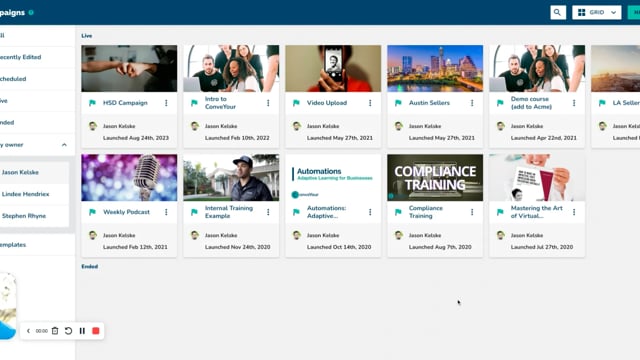The width and height of the screenshot is (640, 360).
Task: Open the search magnifier button
Action: pyautogui.click(x=558, y=12)
